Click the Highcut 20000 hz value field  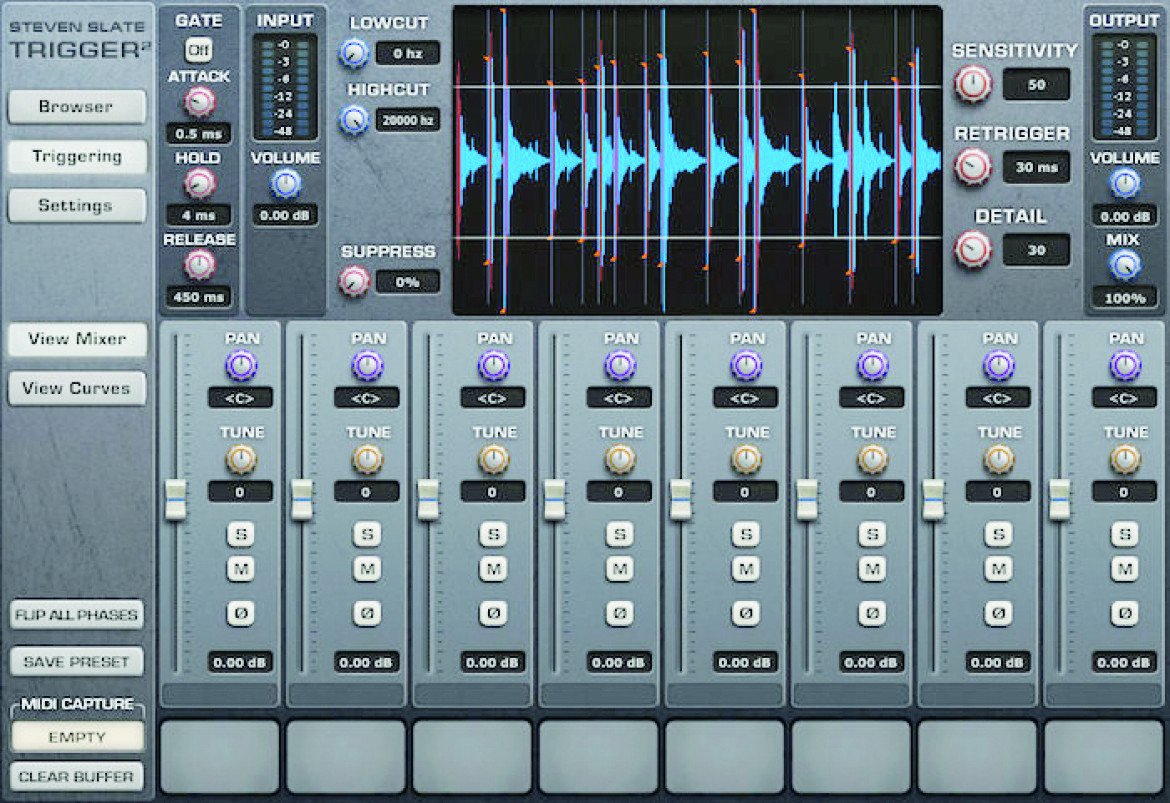tap(407, 119)
